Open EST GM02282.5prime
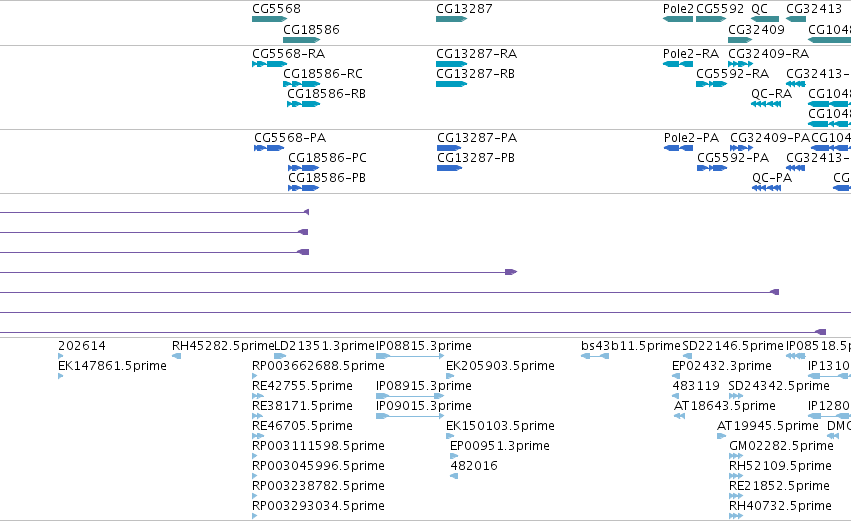Image resolution: width=851 pixels, height=521 pixels. [781, 446]
